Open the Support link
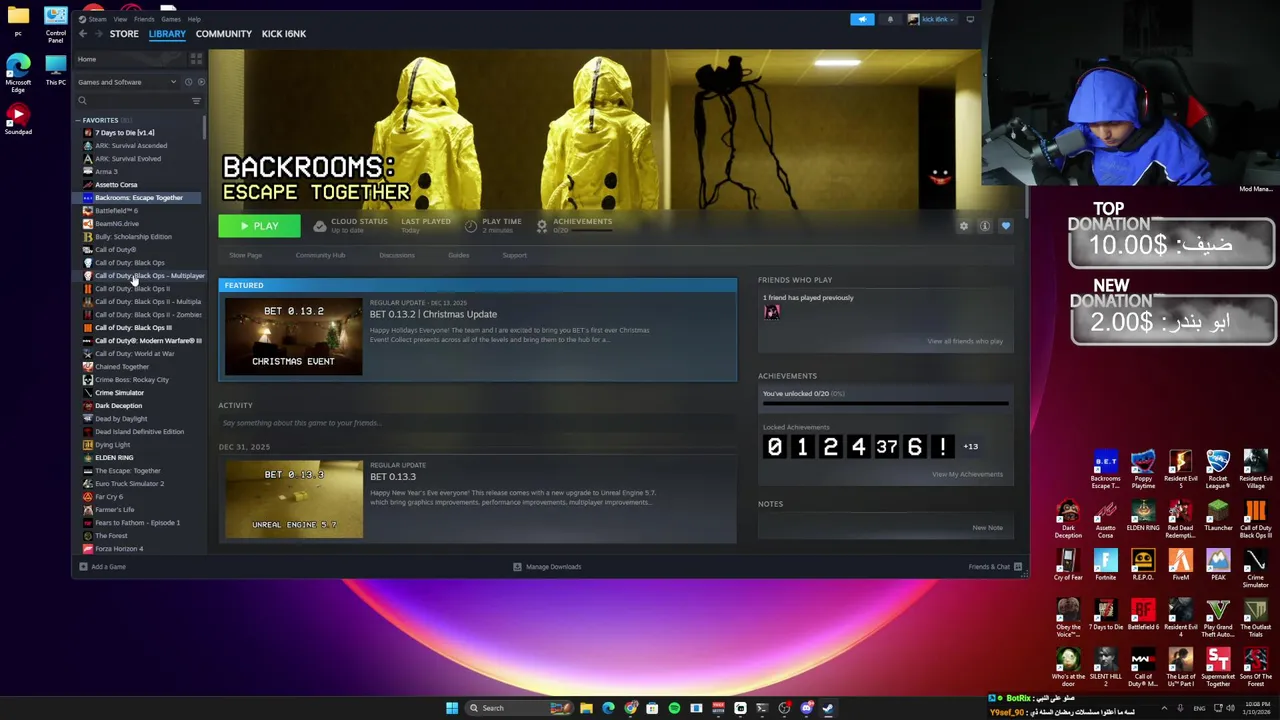1280x720 pixels. 514,255
